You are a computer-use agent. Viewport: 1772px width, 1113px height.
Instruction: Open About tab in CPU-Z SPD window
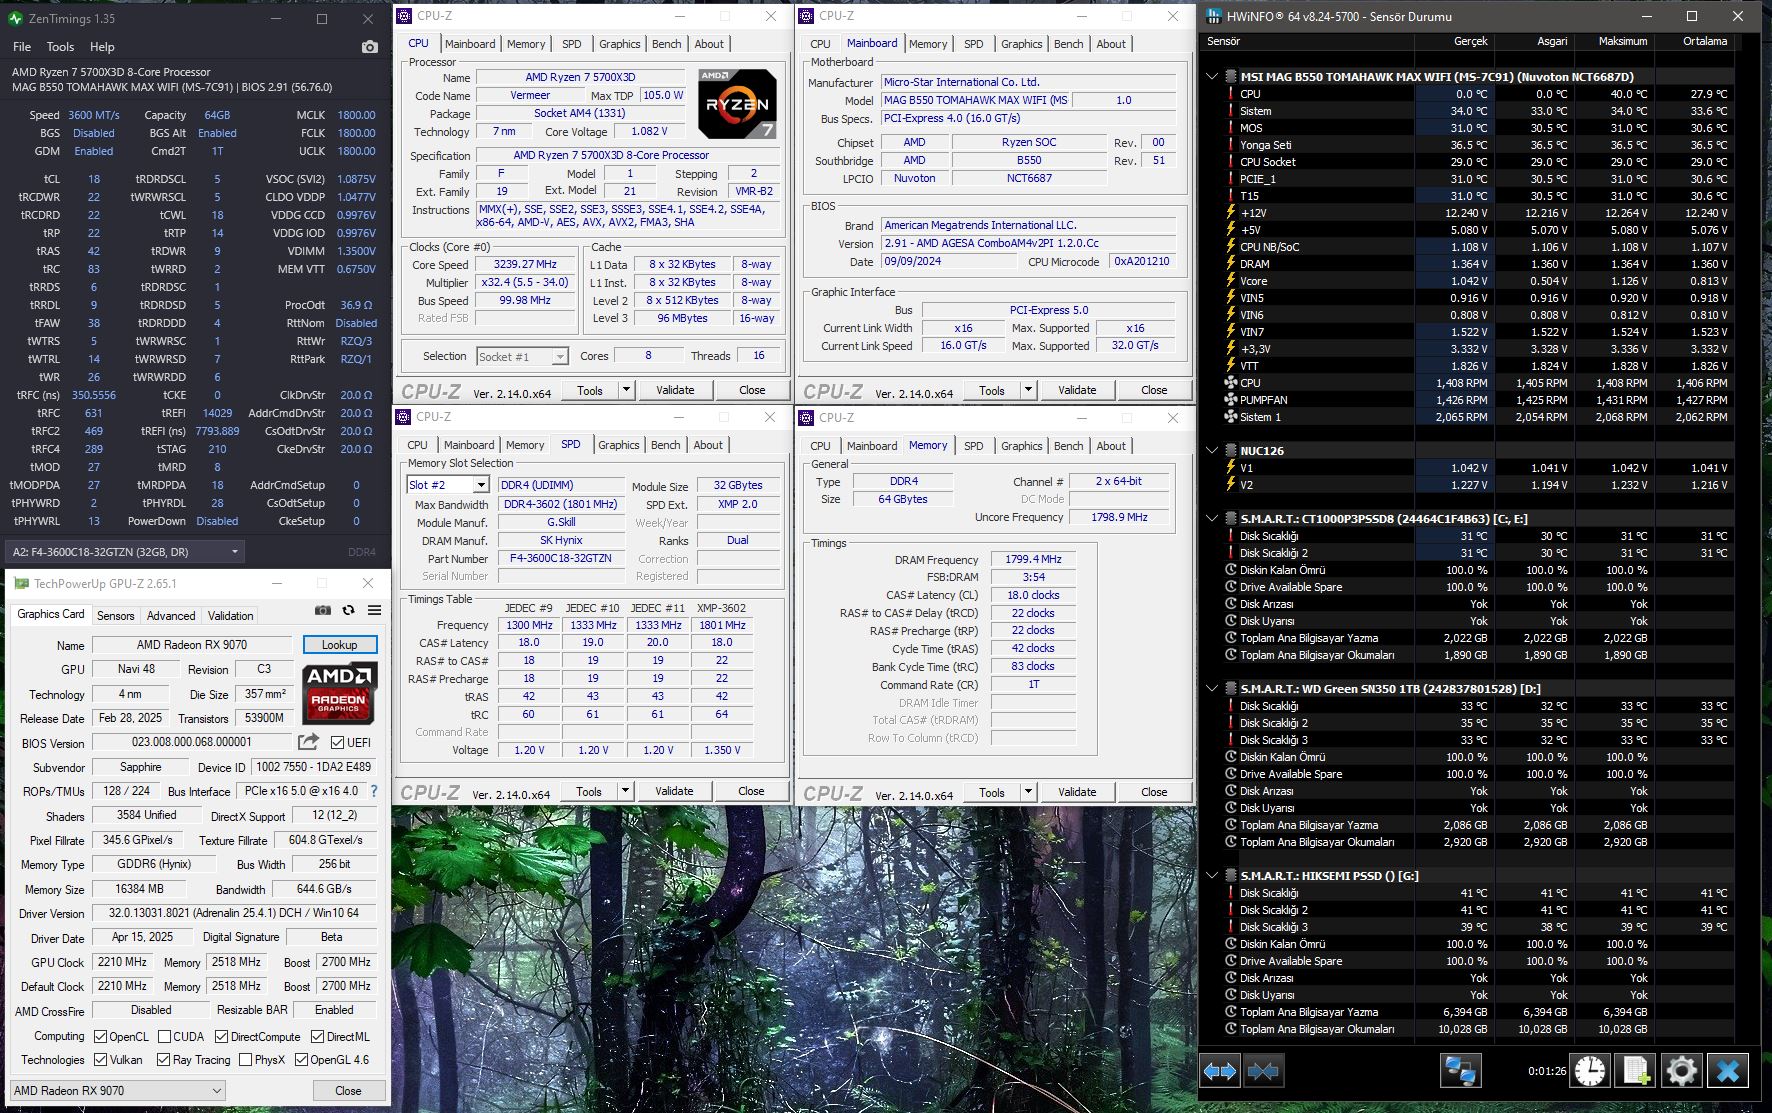tap(708, 445)
